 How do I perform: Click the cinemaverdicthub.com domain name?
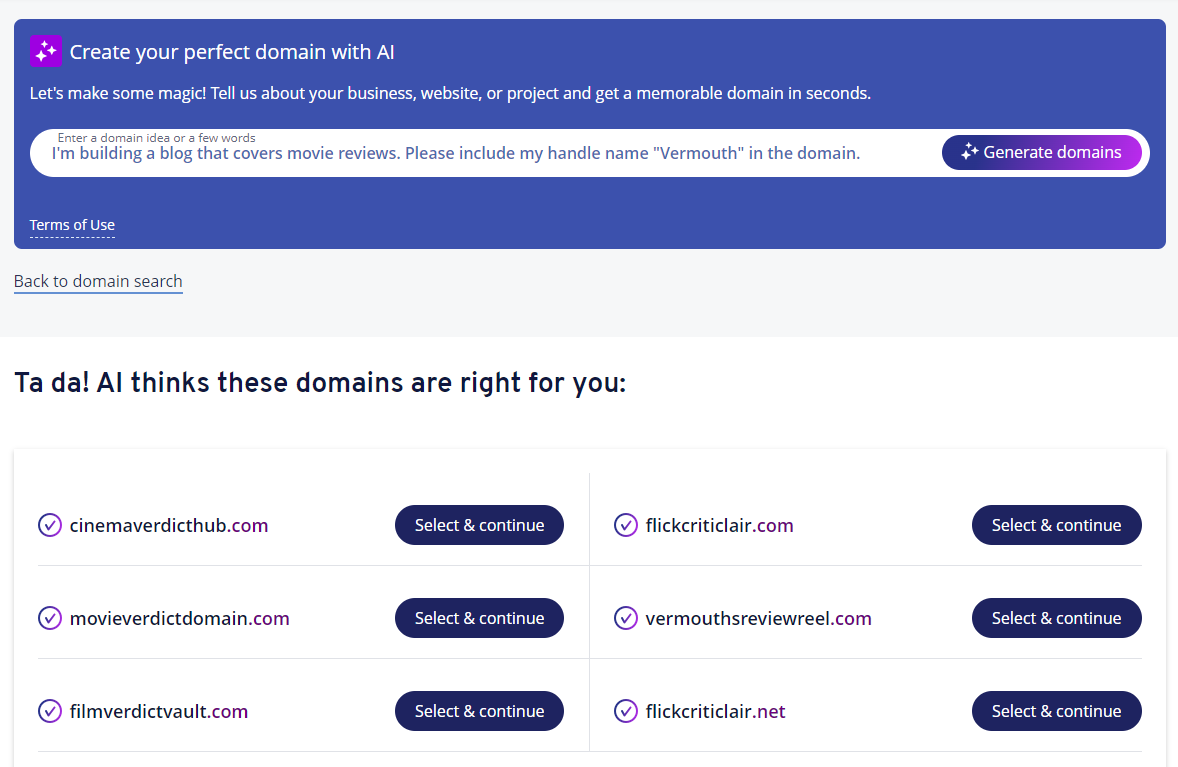click(x=168, y=525)
